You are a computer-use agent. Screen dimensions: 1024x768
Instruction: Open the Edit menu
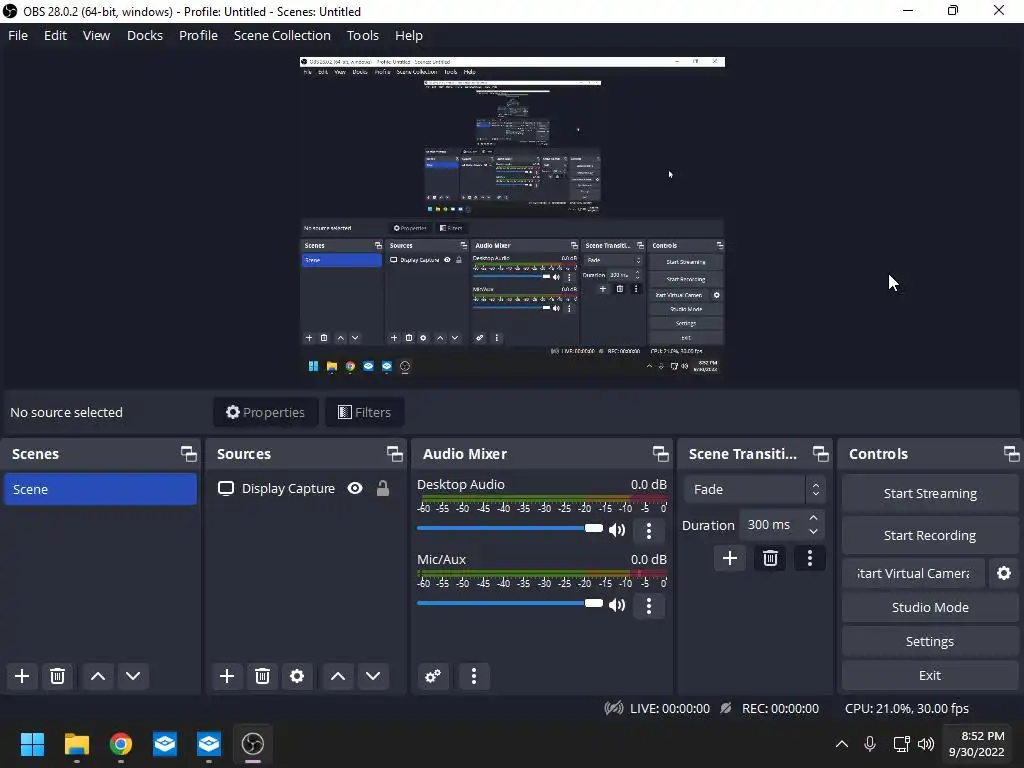(x=56, y=35)
